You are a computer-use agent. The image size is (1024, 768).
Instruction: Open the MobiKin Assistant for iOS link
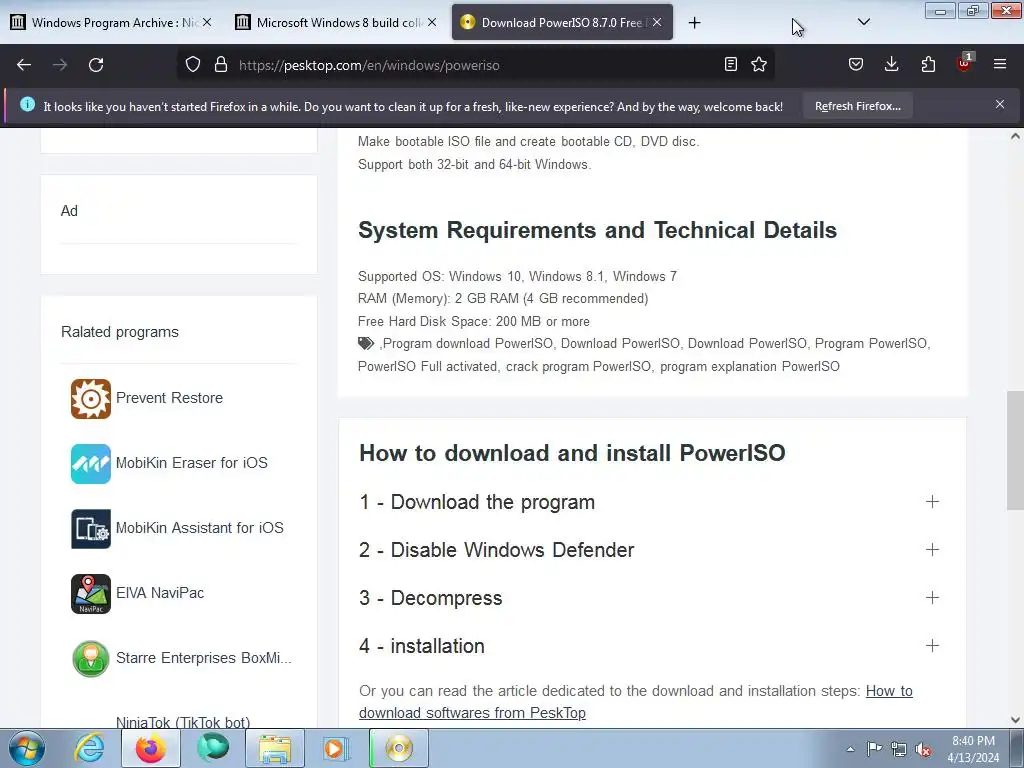[199, 528]
